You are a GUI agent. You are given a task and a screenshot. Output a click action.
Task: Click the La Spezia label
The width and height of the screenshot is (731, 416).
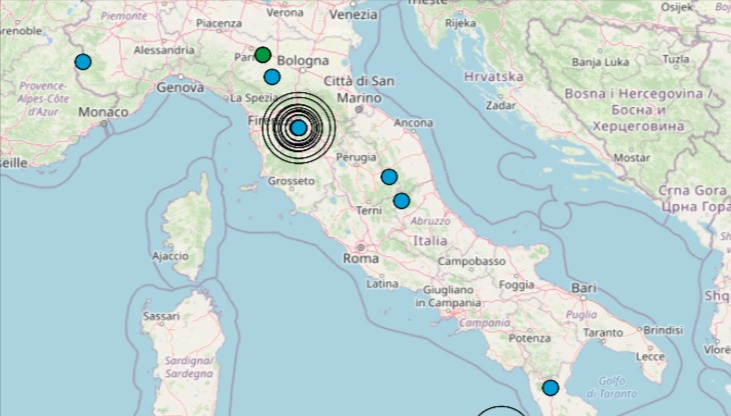(254, 98)
